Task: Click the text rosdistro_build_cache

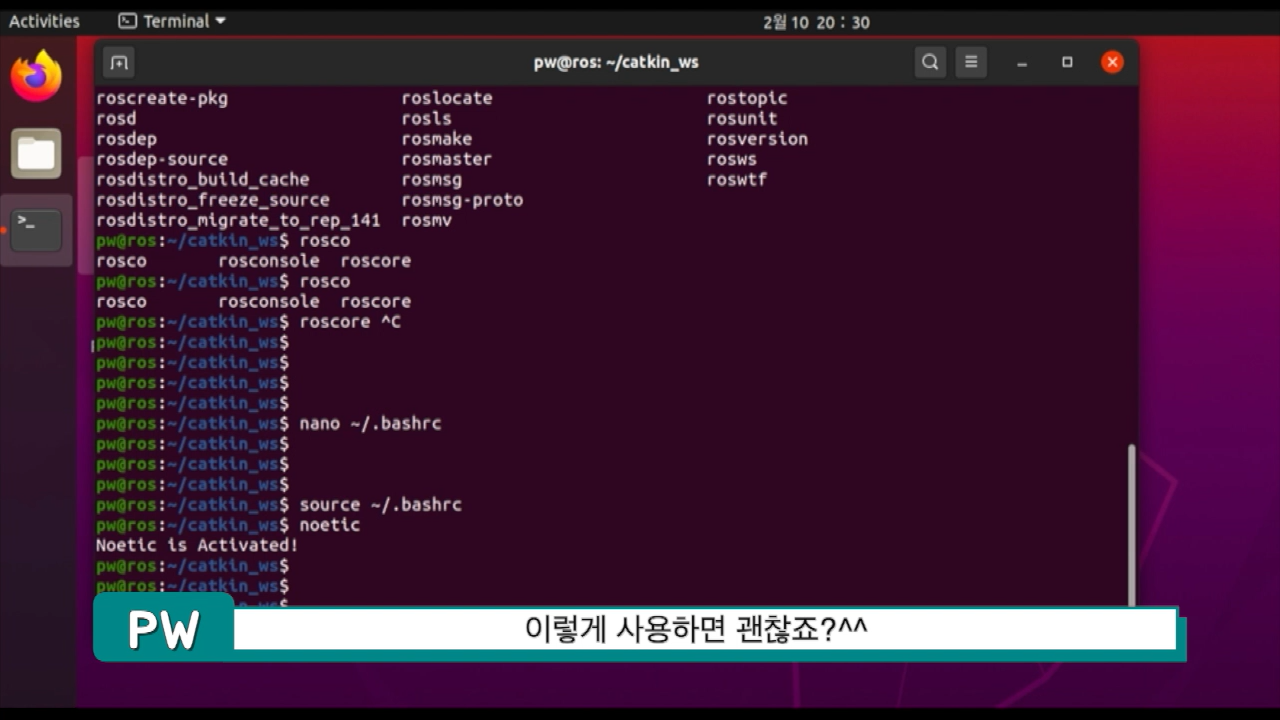Action: coord(203,179)
